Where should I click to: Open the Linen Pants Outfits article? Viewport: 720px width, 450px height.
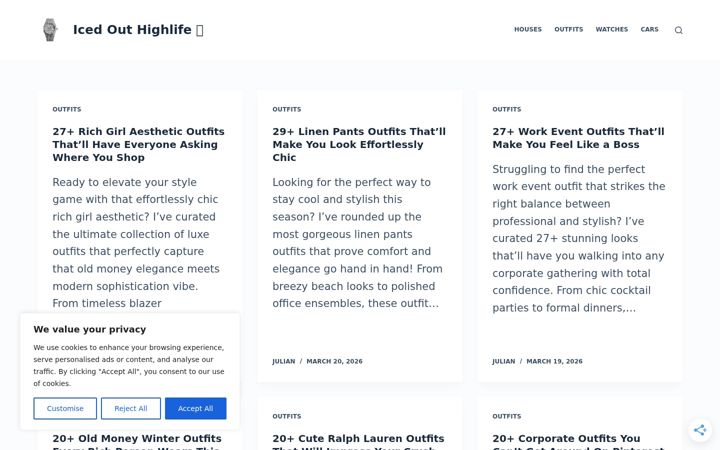359,144
